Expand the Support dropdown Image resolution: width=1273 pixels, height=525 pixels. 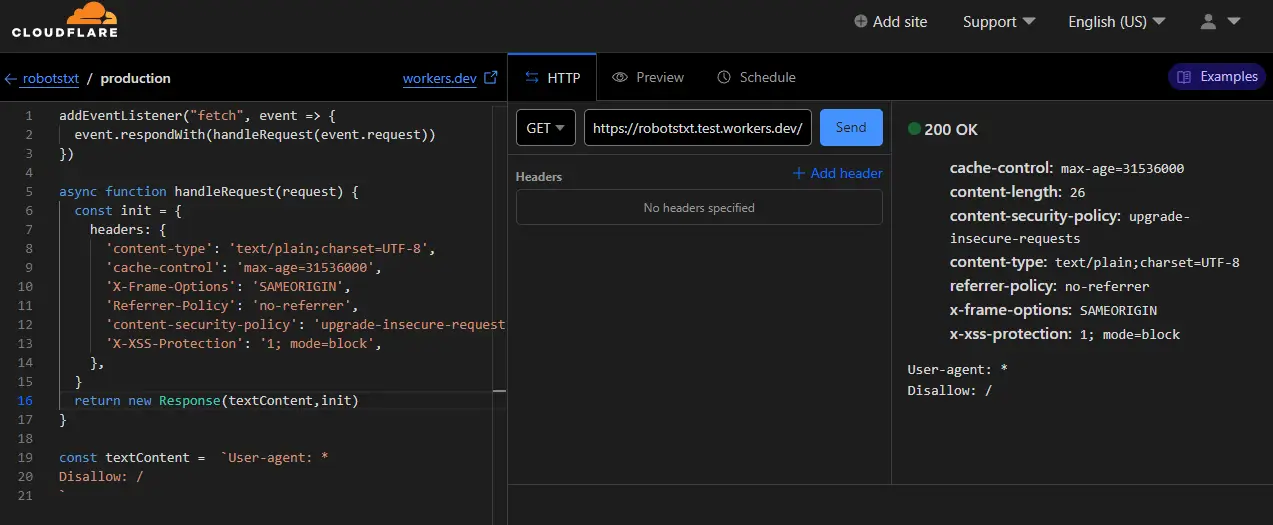[999, 21]
